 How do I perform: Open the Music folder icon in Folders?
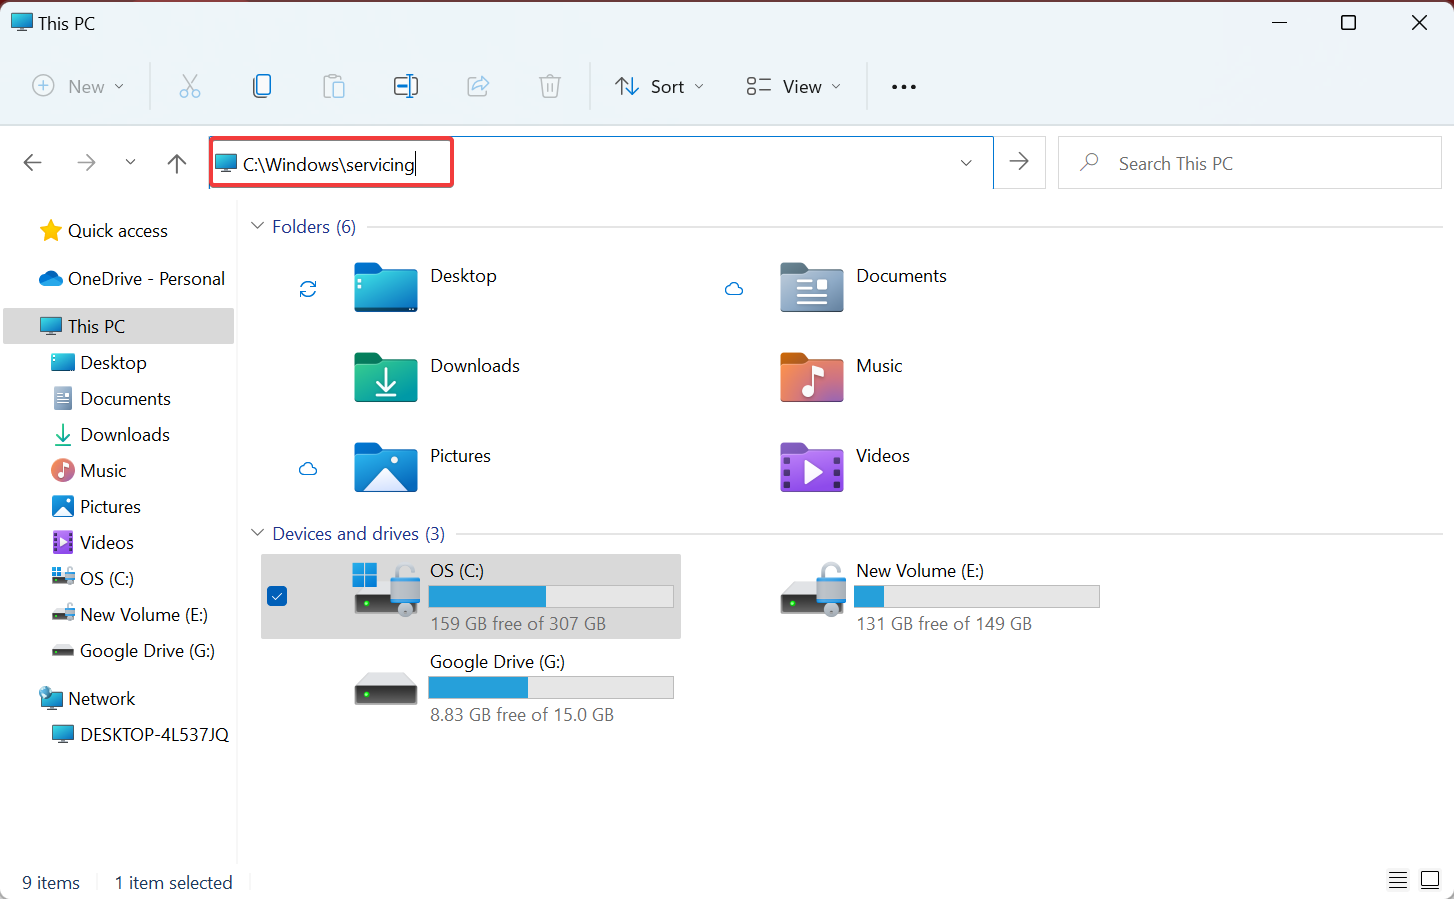tap(812, 377)
